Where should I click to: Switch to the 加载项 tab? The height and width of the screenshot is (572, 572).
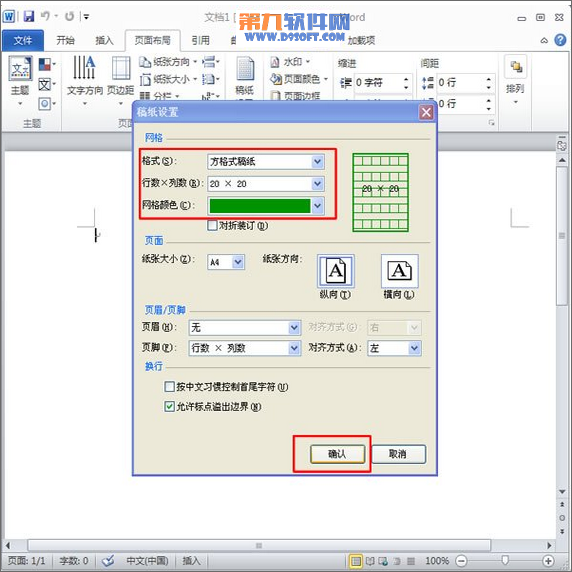[x=361, y=40]
